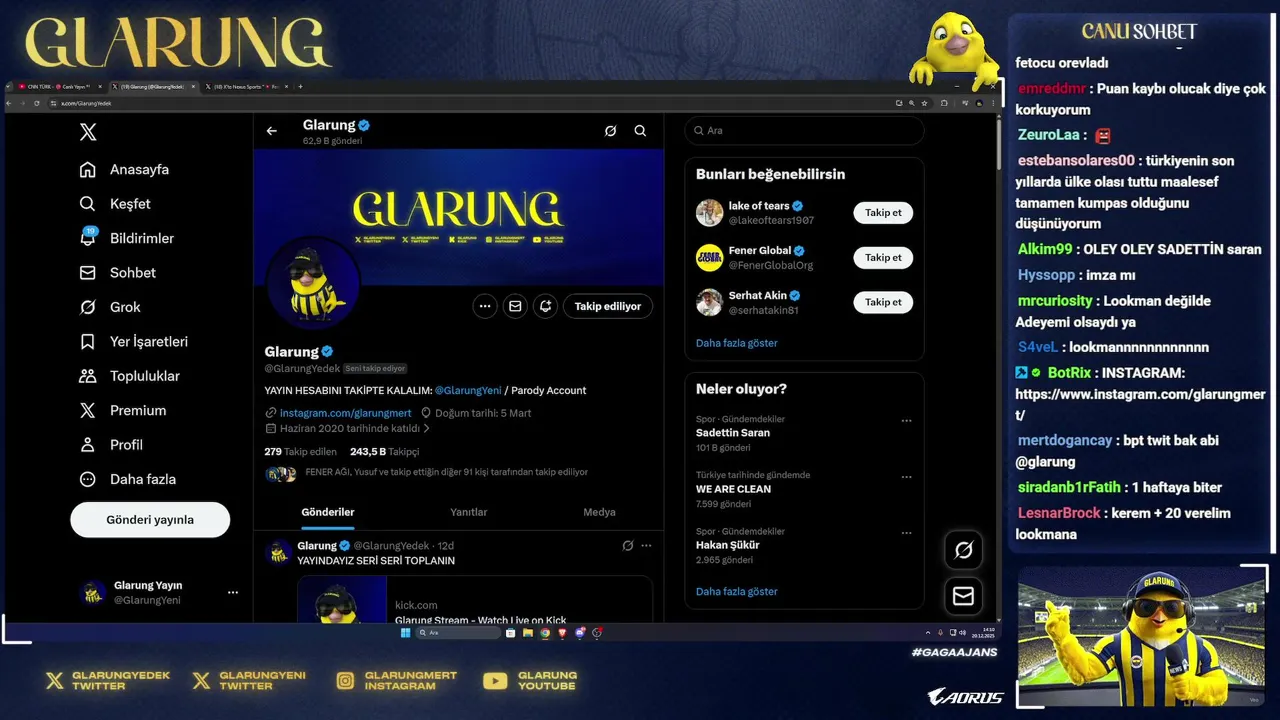1280x720 pixels.
Task: Click 243,5 B Takipçi followers count
Action: 384,452
